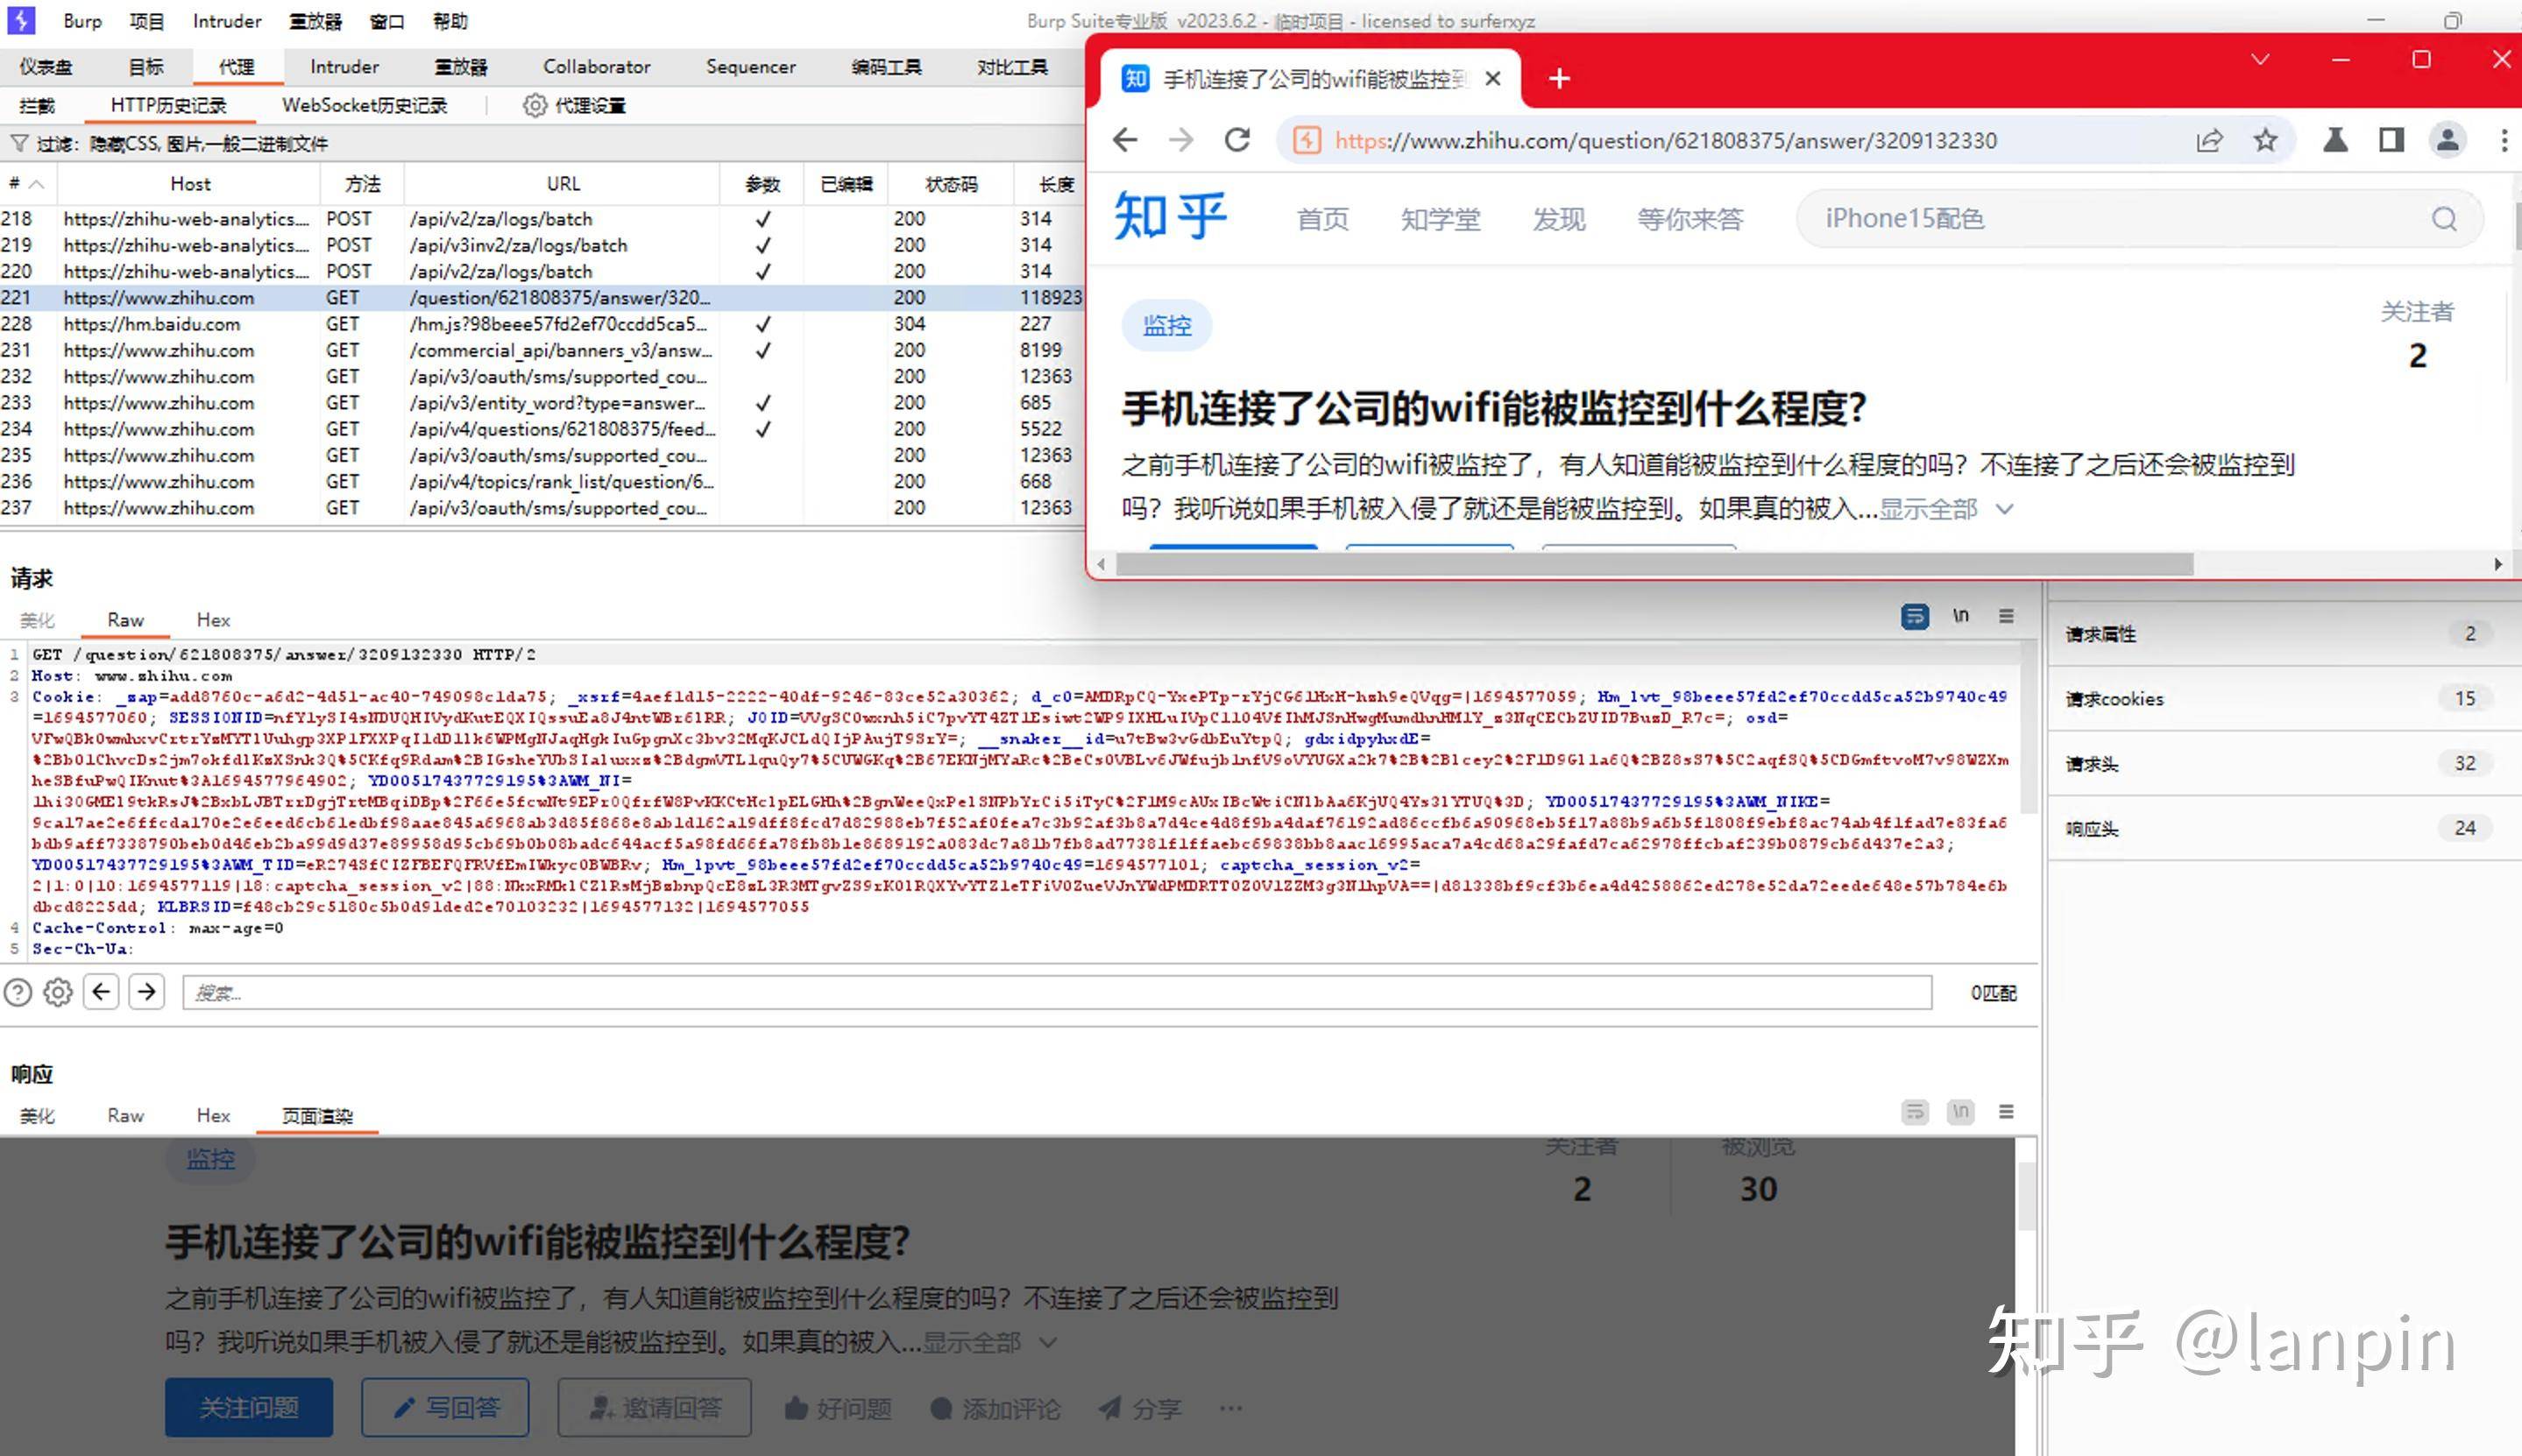The width and height of the screenshot is (2522, 1456).
Task: Click the browser back arrow
Action: [1125, 140]
